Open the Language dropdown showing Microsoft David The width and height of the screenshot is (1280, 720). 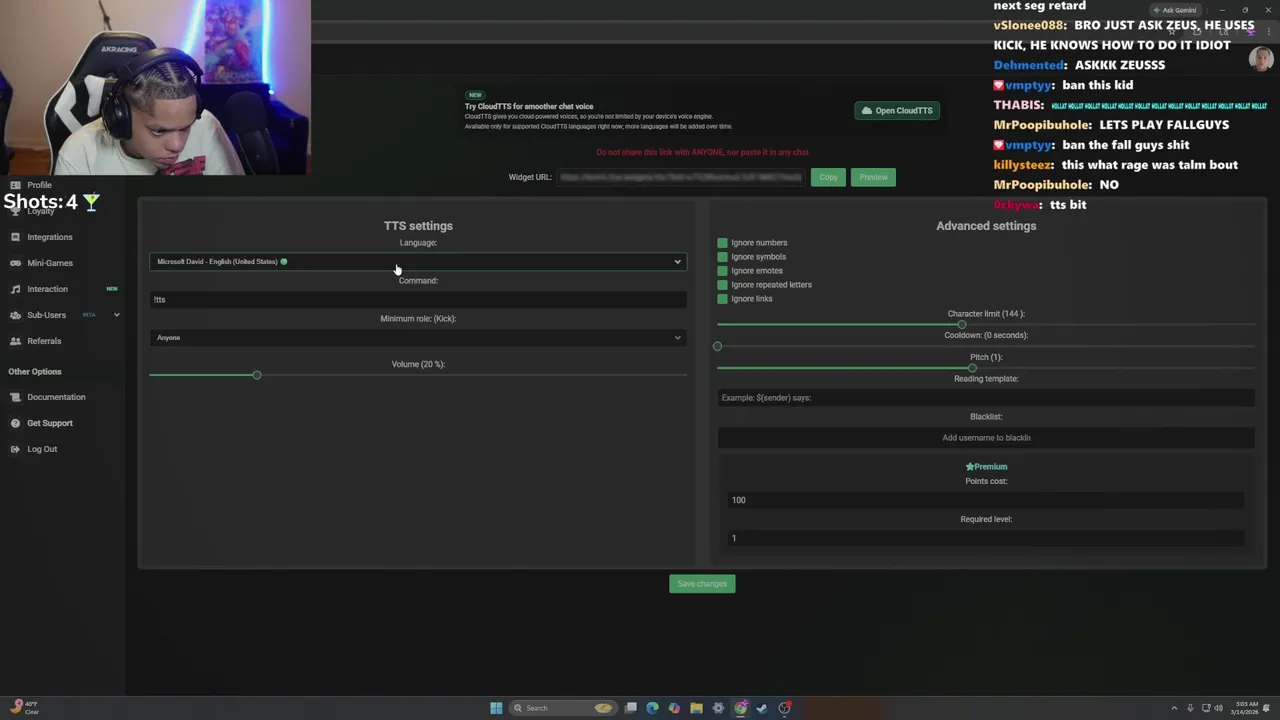(x=418, y=262)
